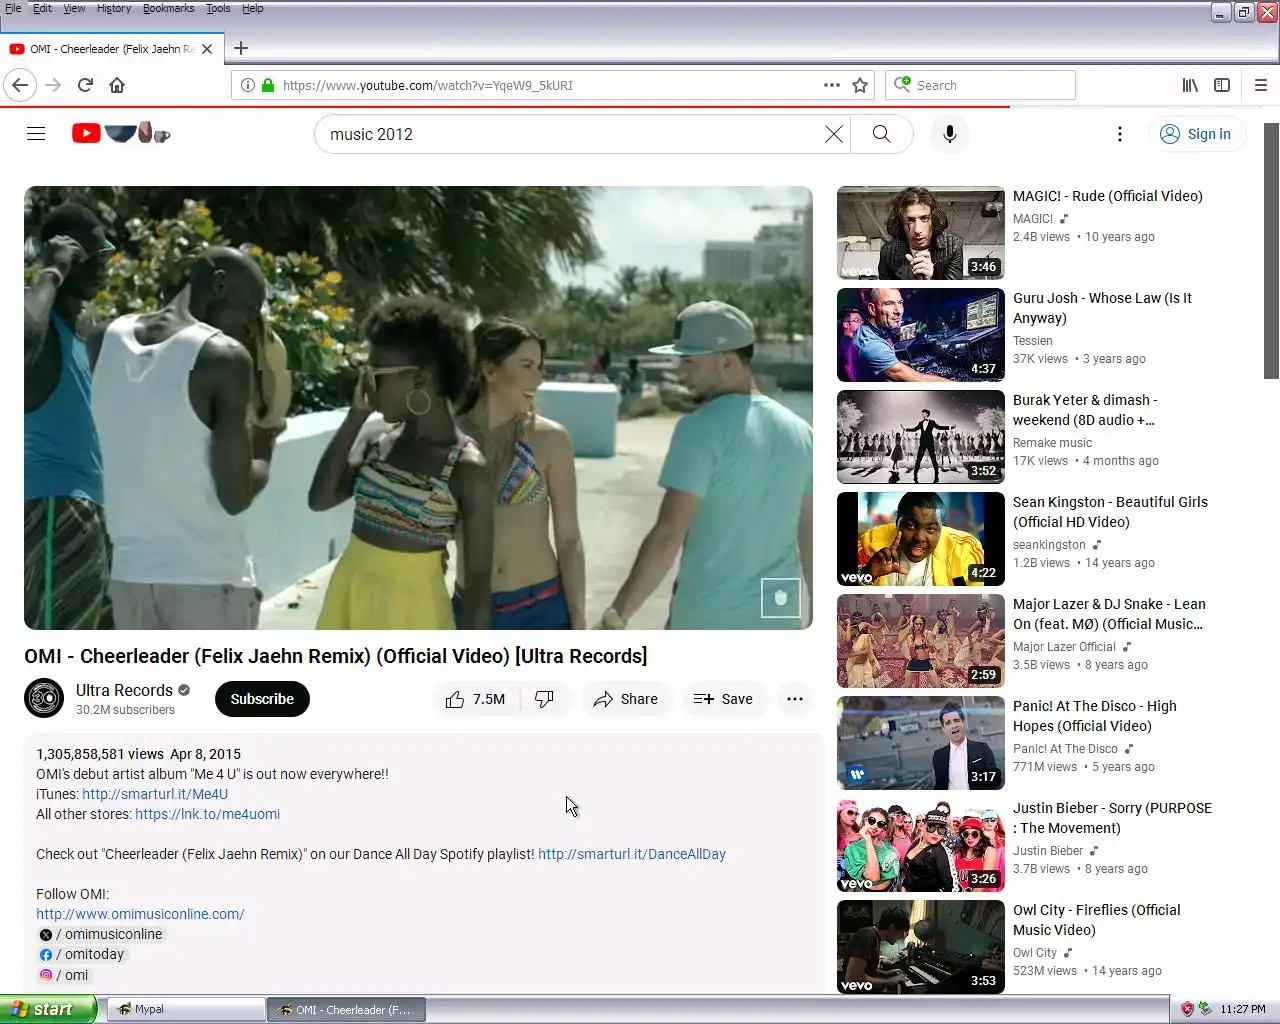Toggle the browser sidebar icon
The height and width of the screenshot is (1024, 1280).
point(1222,85)
